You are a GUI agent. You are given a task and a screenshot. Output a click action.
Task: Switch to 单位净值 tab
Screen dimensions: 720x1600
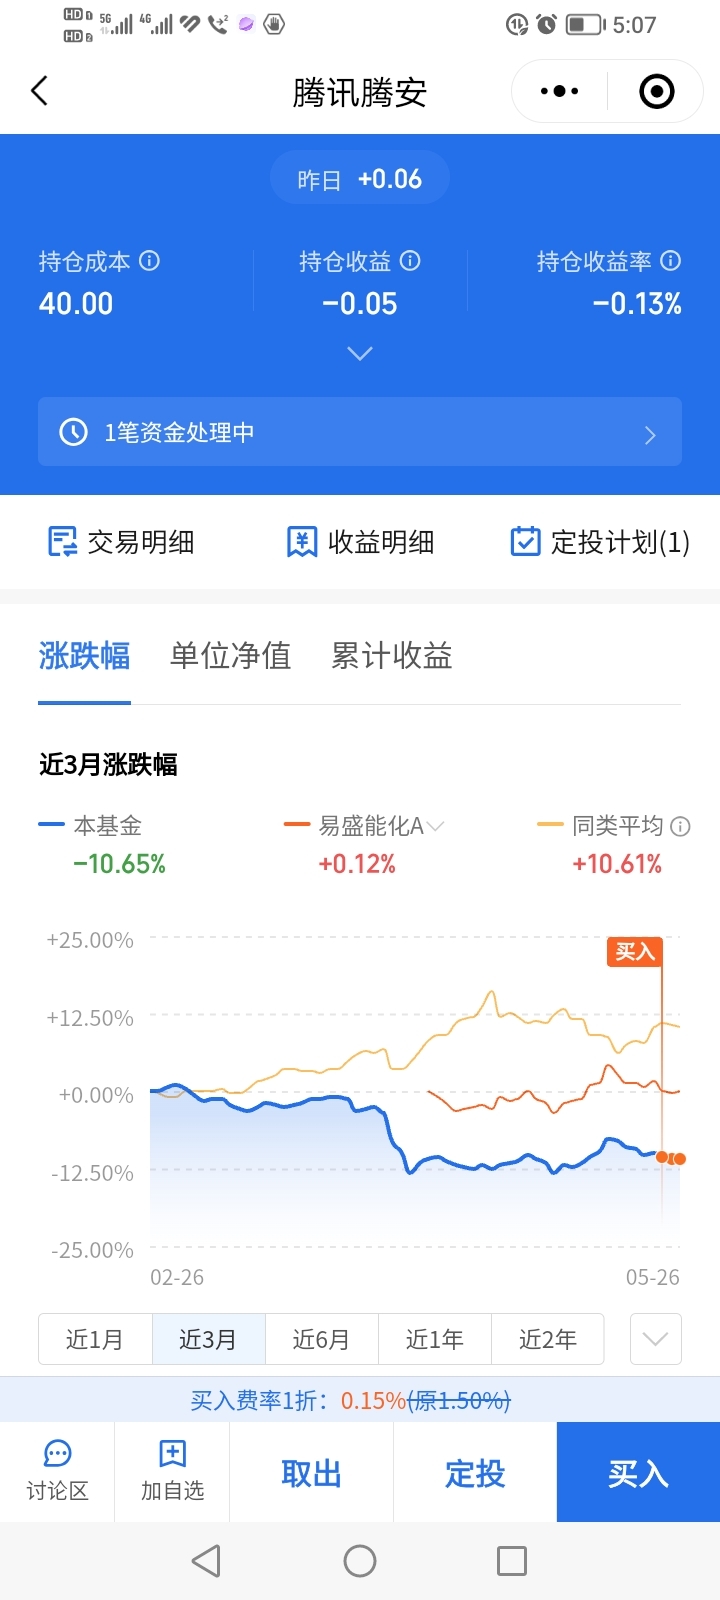[x=230, y=656]
